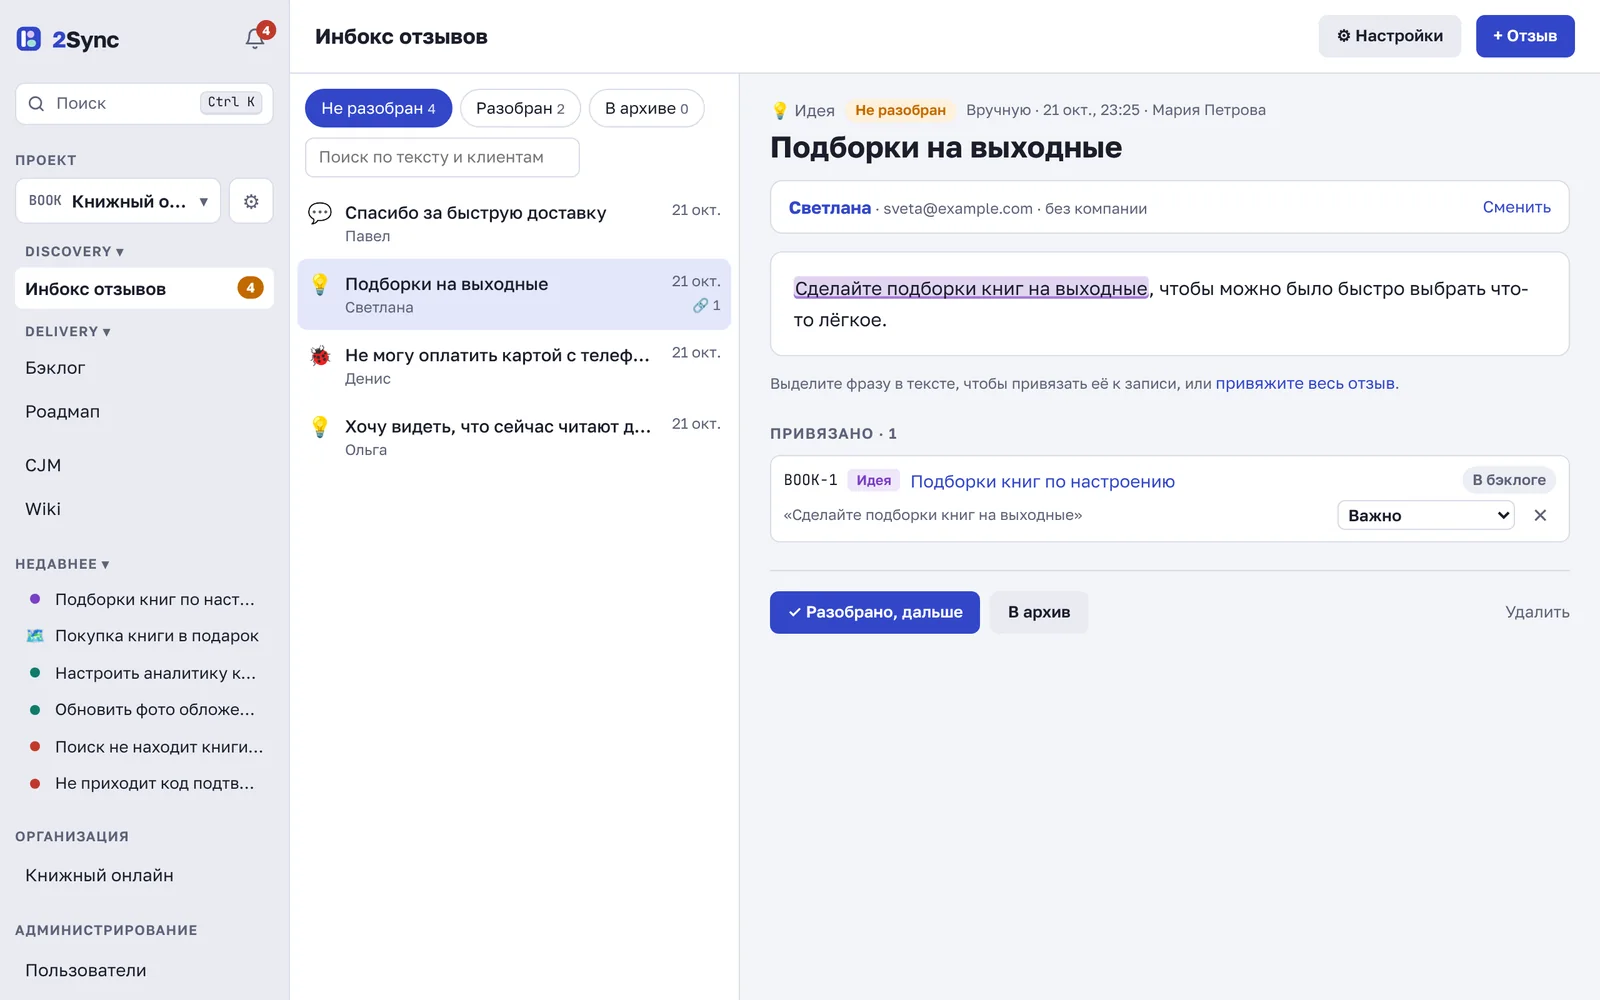Open the Книжный project dropdown
1600x1000 pixels.
118,201
